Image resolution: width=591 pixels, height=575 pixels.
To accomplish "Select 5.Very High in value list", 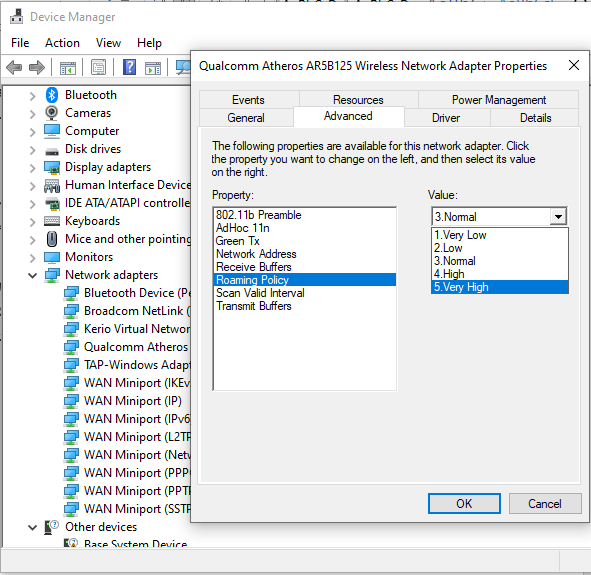I will click(x=500, y=287).
